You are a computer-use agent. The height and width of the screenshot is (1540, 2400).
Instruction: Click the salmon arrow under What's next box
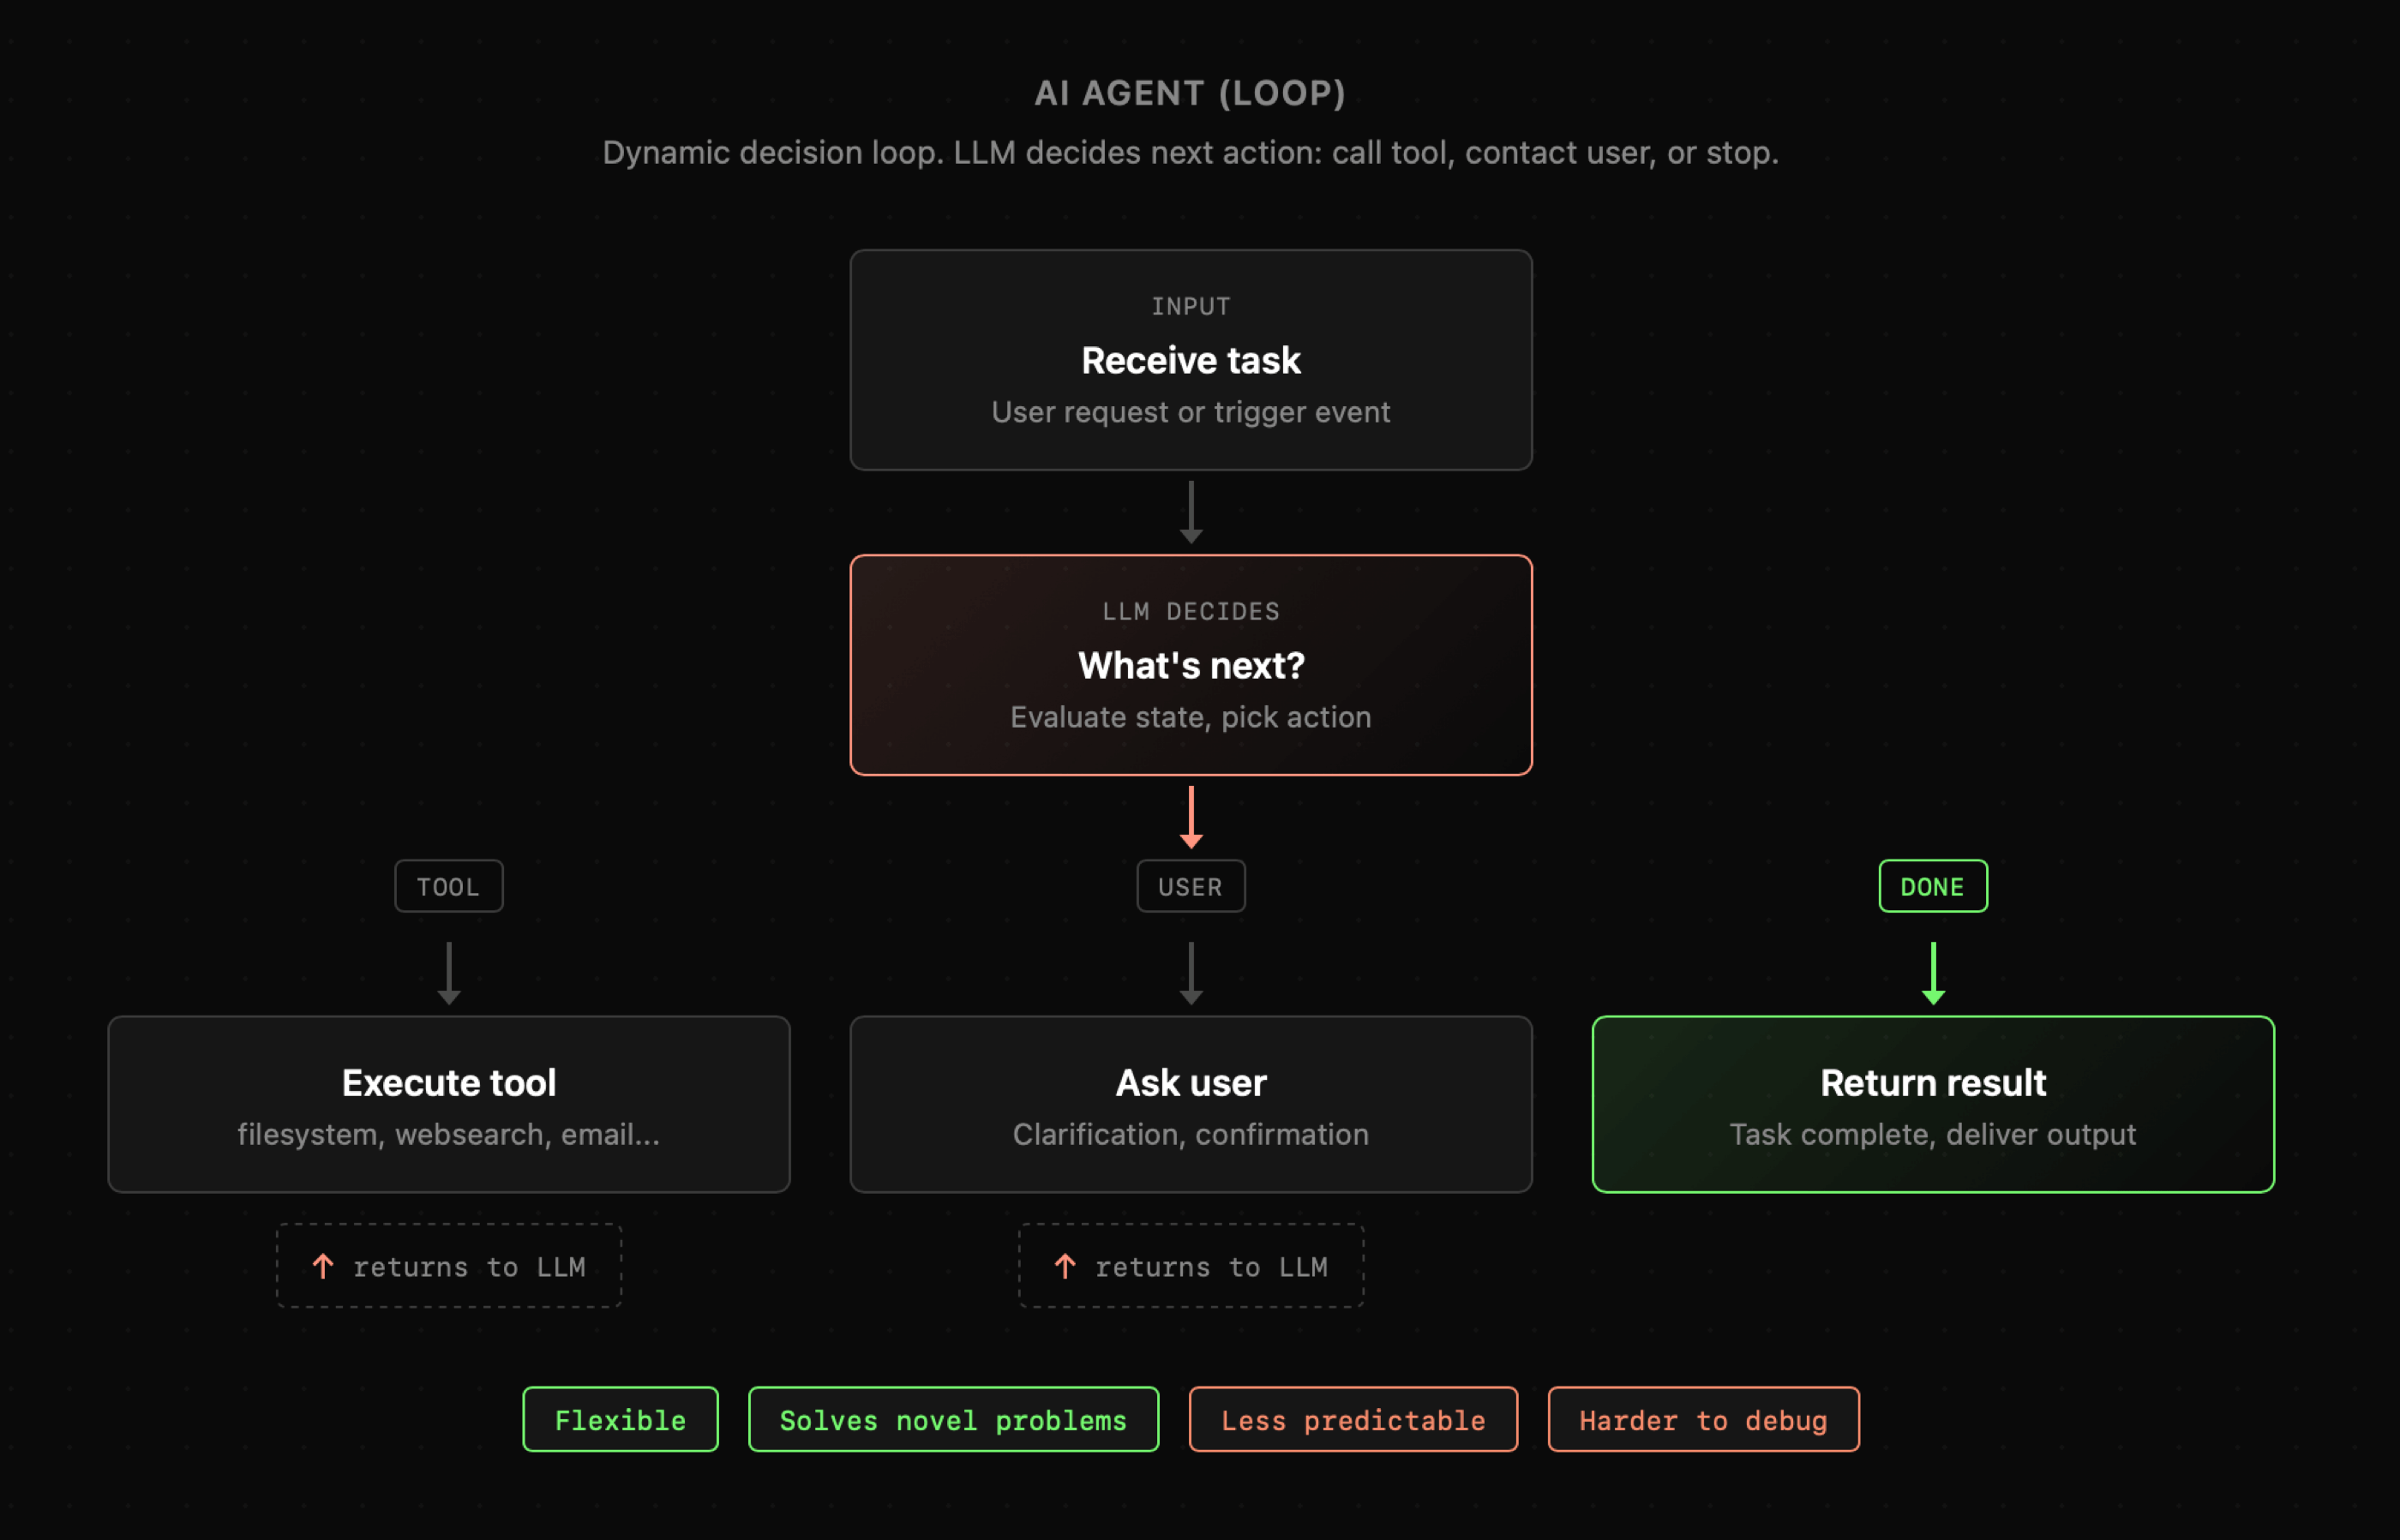pos(1190,817)
